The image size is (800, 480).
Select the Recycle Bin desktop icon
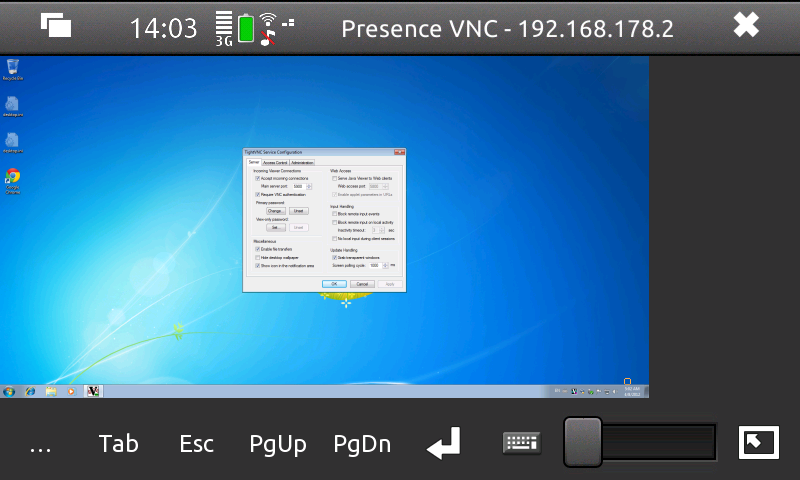[x=13, y=68]
